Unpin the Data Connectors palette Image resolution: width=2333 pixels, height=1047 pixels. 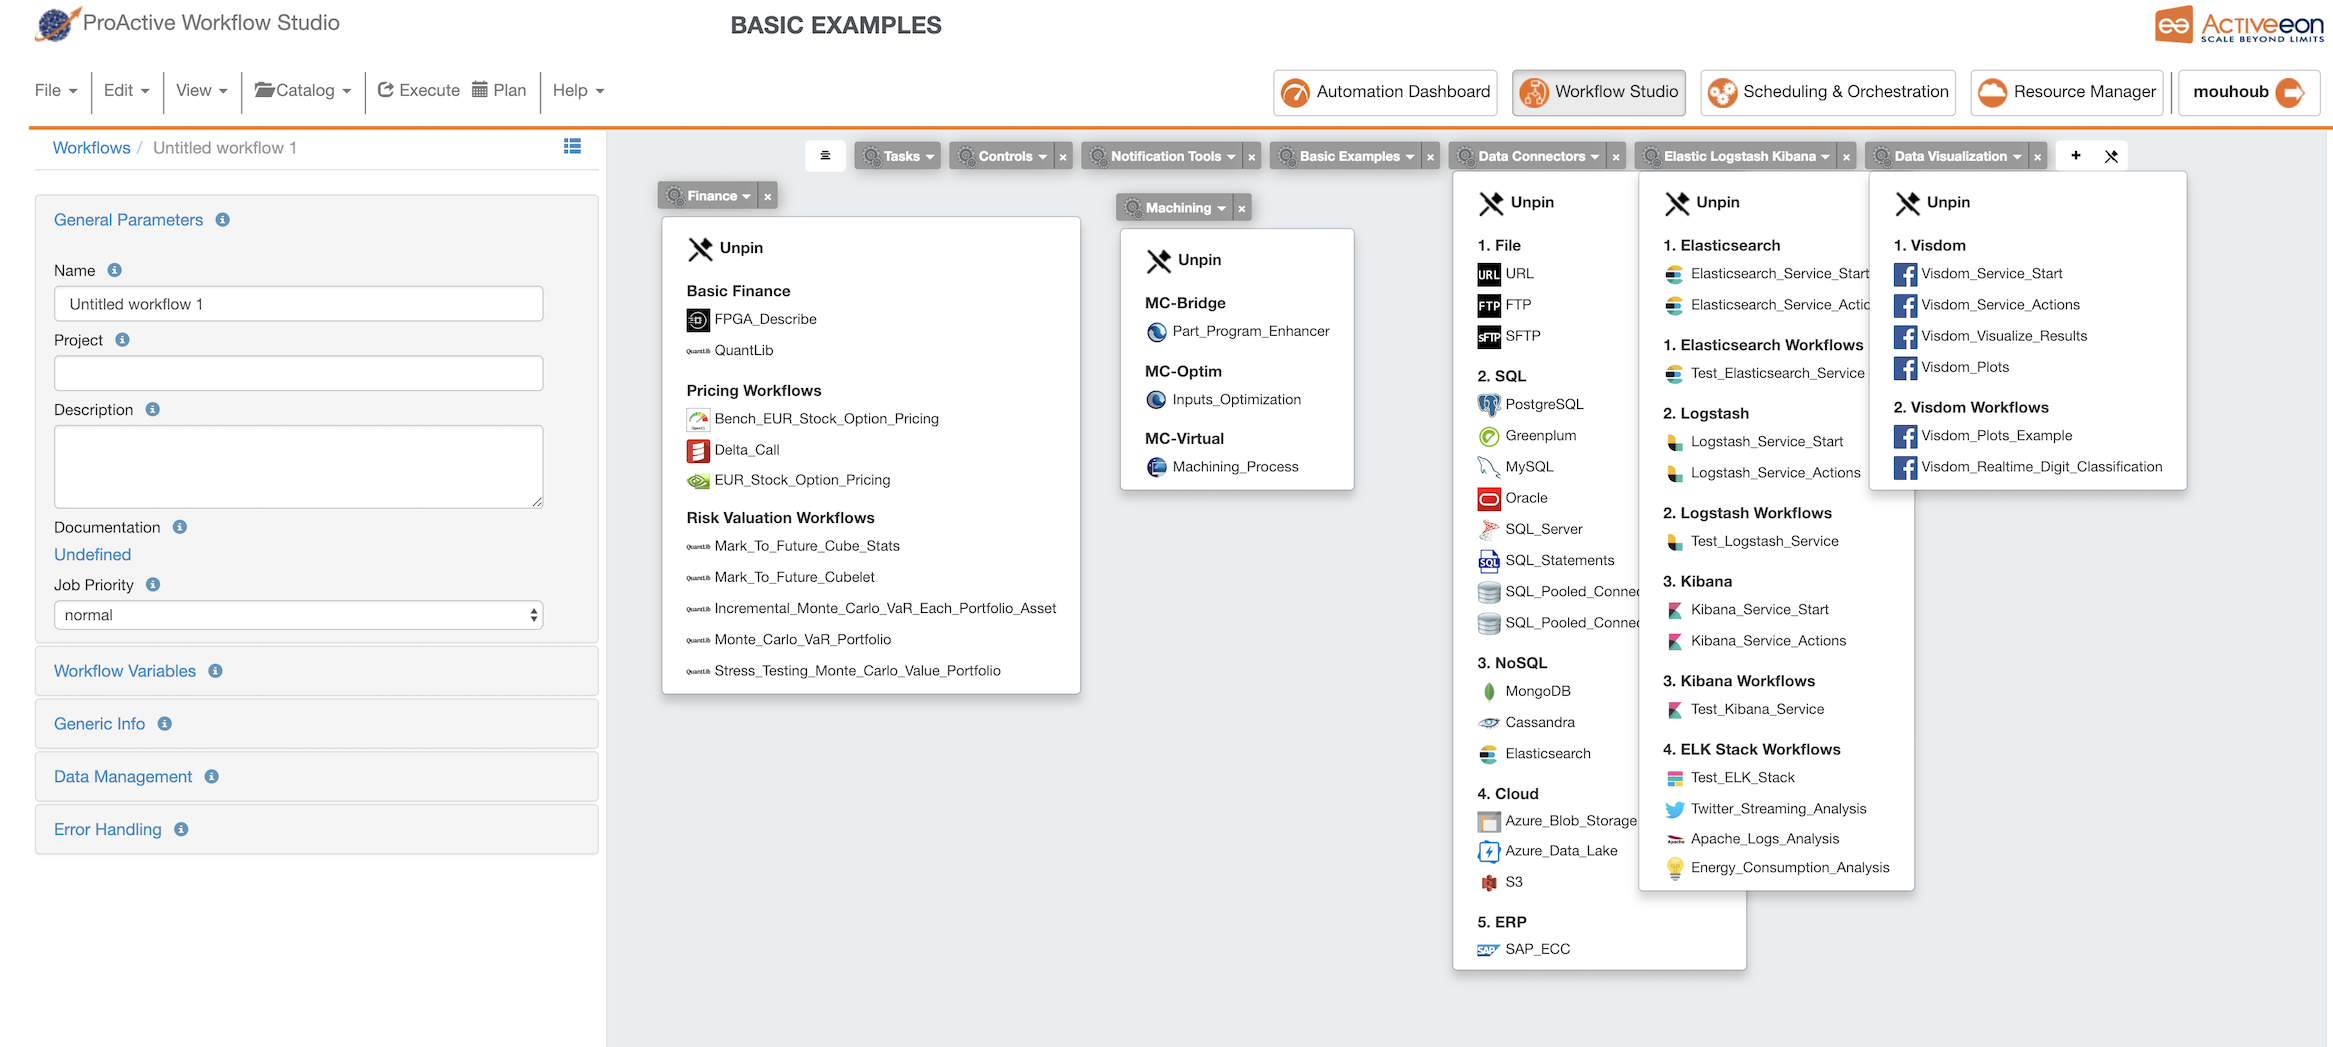pyautogui.click(x=1516, y=203)
